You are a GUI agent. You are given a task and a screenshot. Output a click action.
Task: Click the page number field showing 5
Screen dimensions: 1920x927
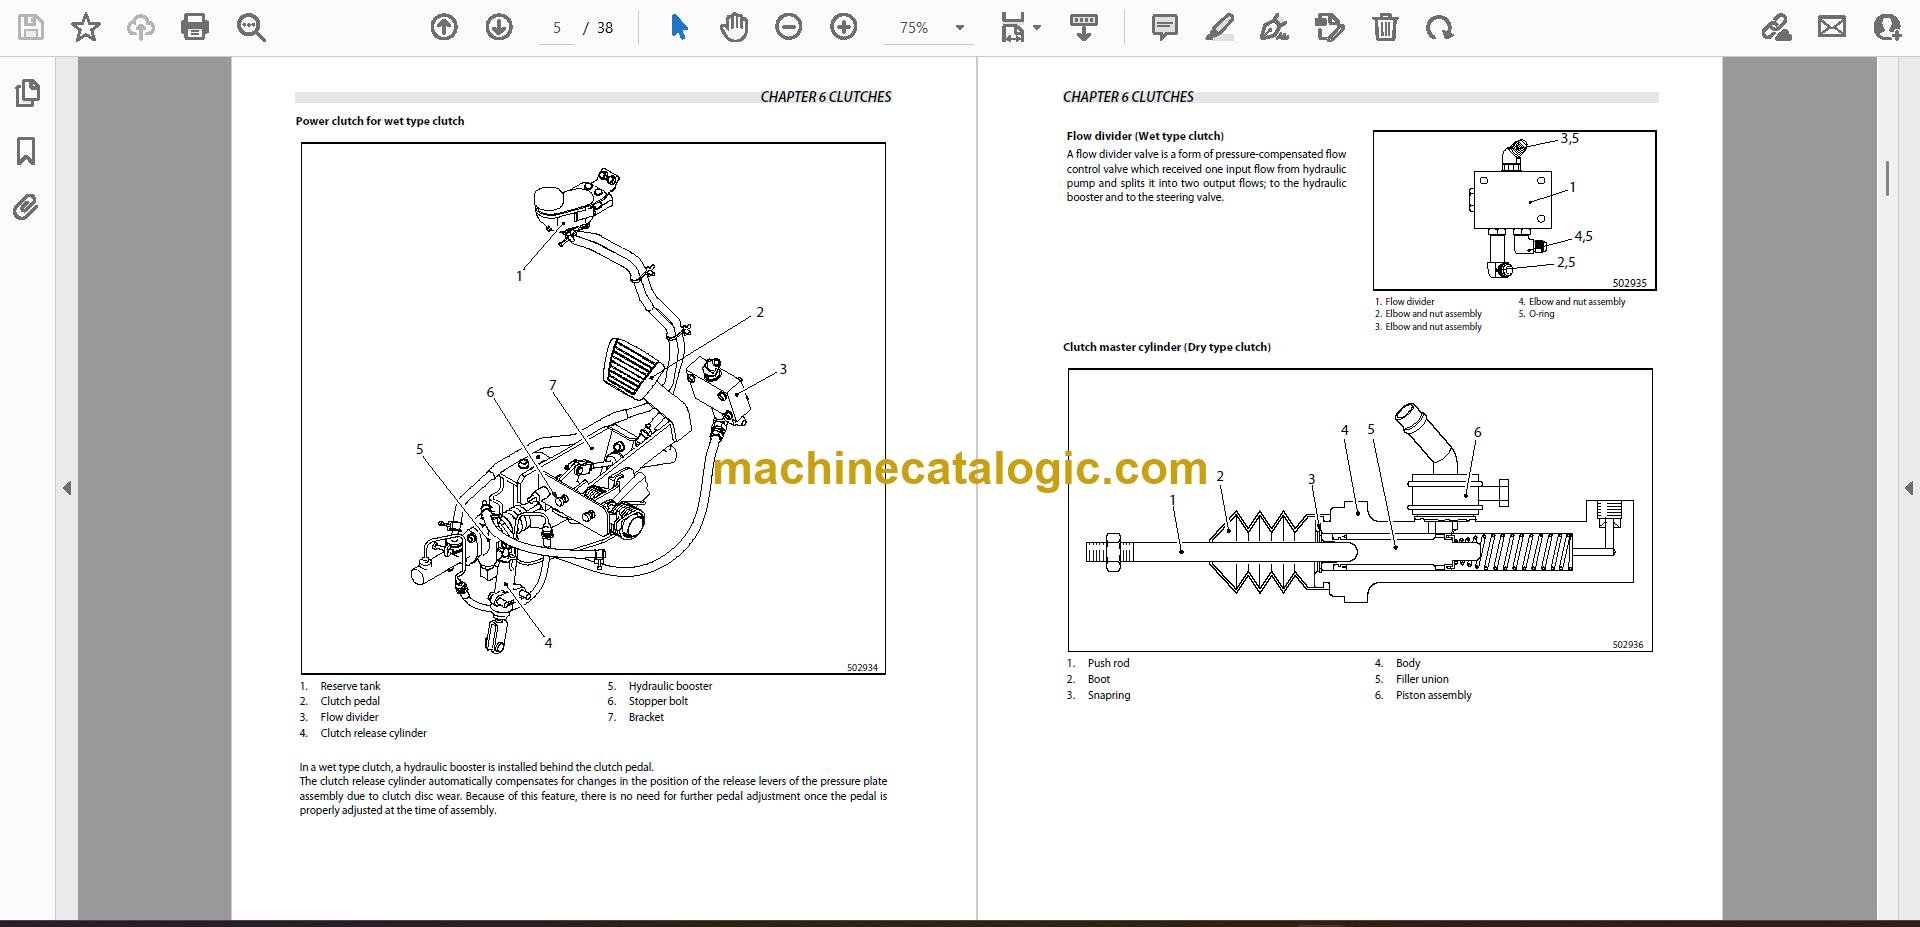557,28
